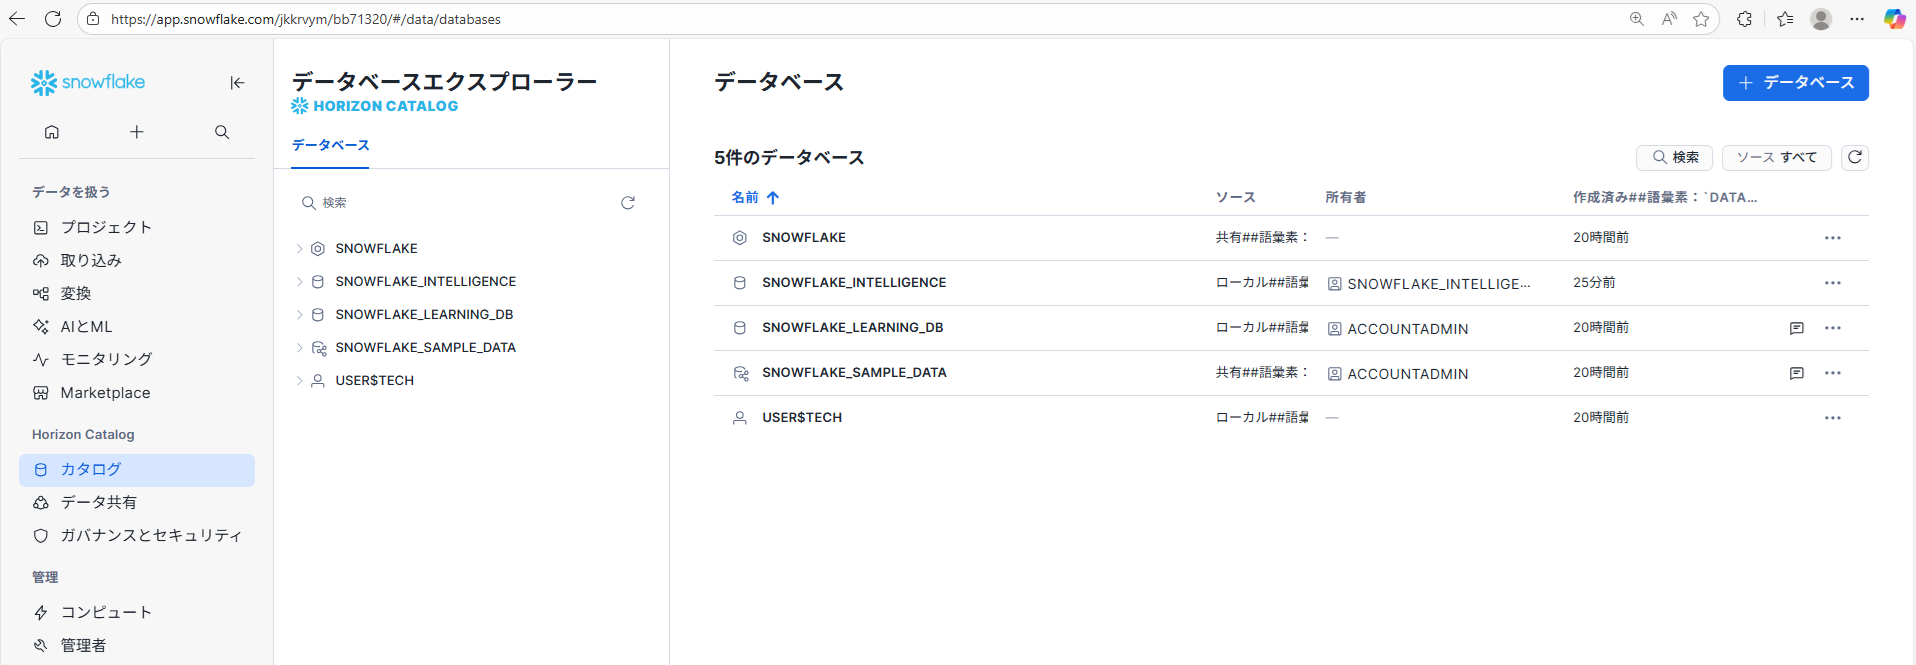Expand SNOWFLAKE_LEARNING_DB in explorer tree
Image resolution: width=1916 pixels, height=665 pixels.
click(299, 315)
